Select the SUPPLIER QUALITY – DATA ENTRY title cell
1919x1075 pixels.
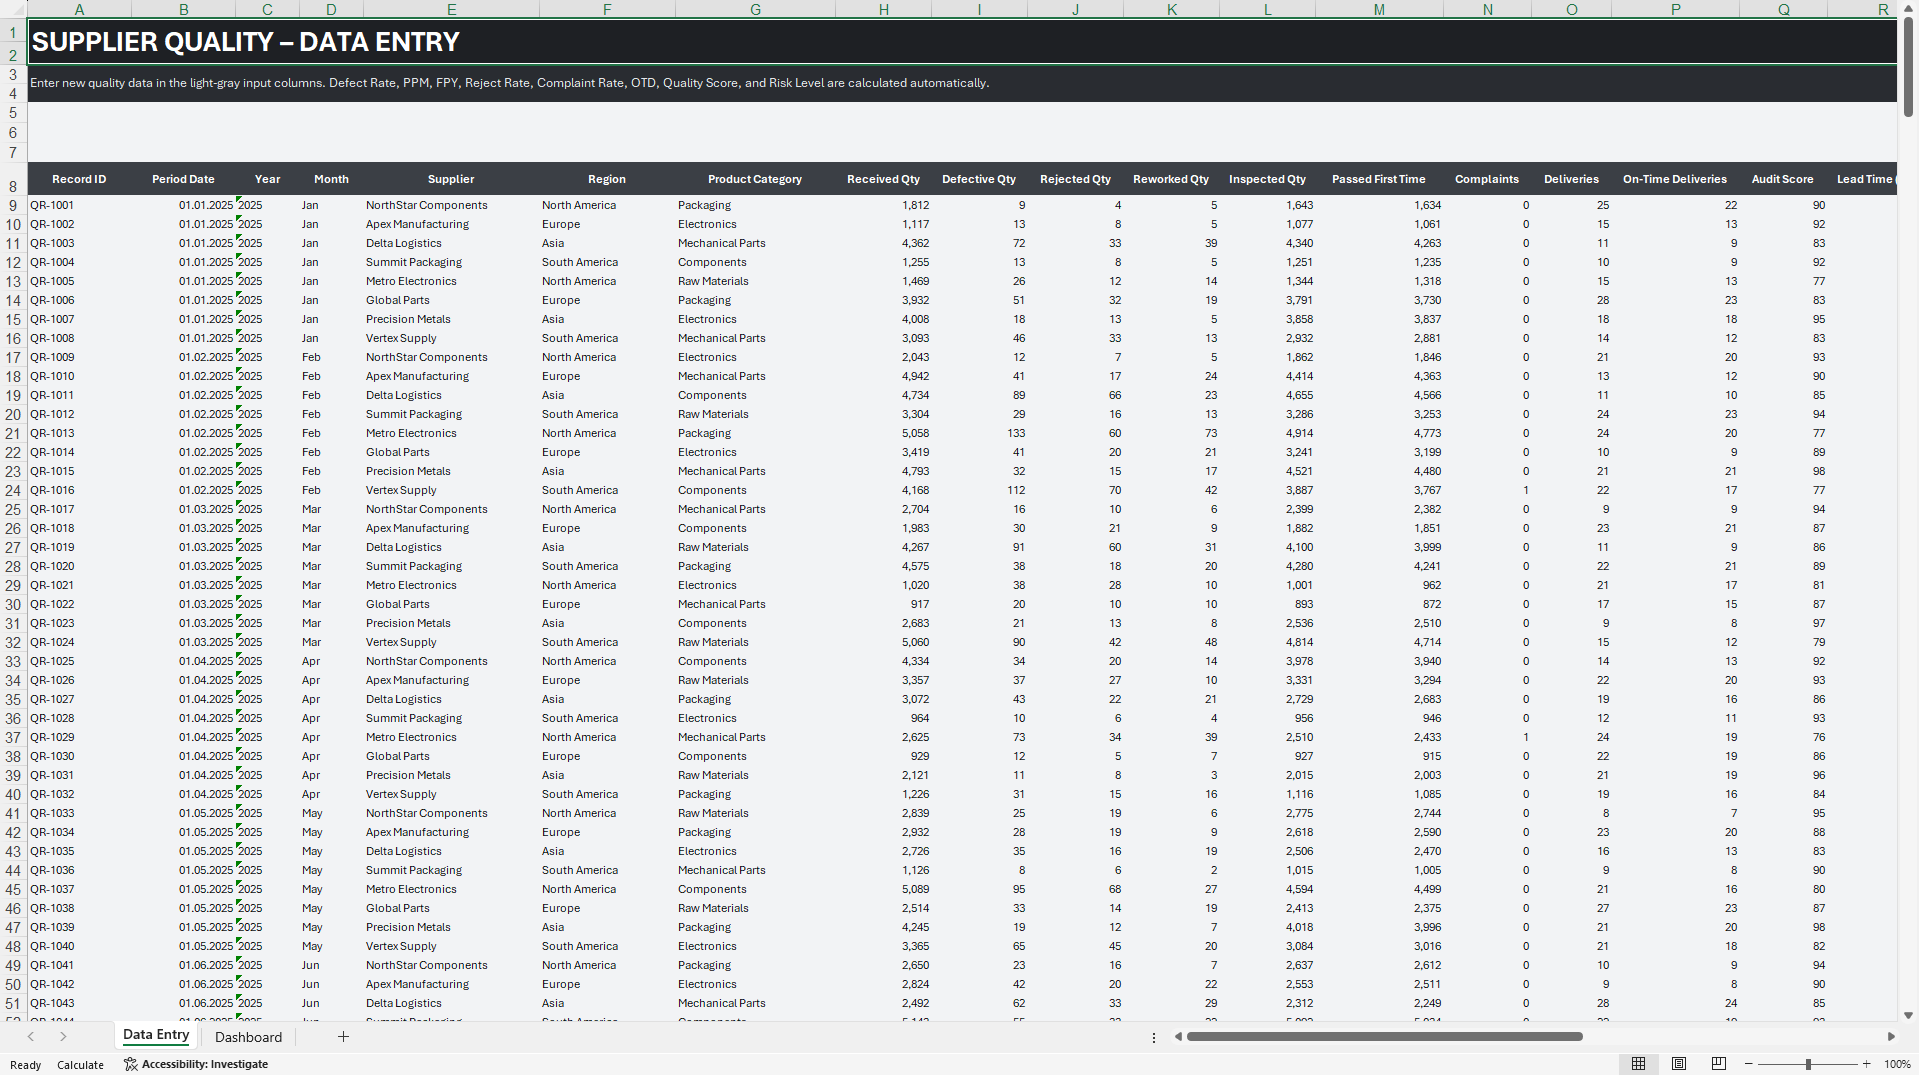(962, 42)
